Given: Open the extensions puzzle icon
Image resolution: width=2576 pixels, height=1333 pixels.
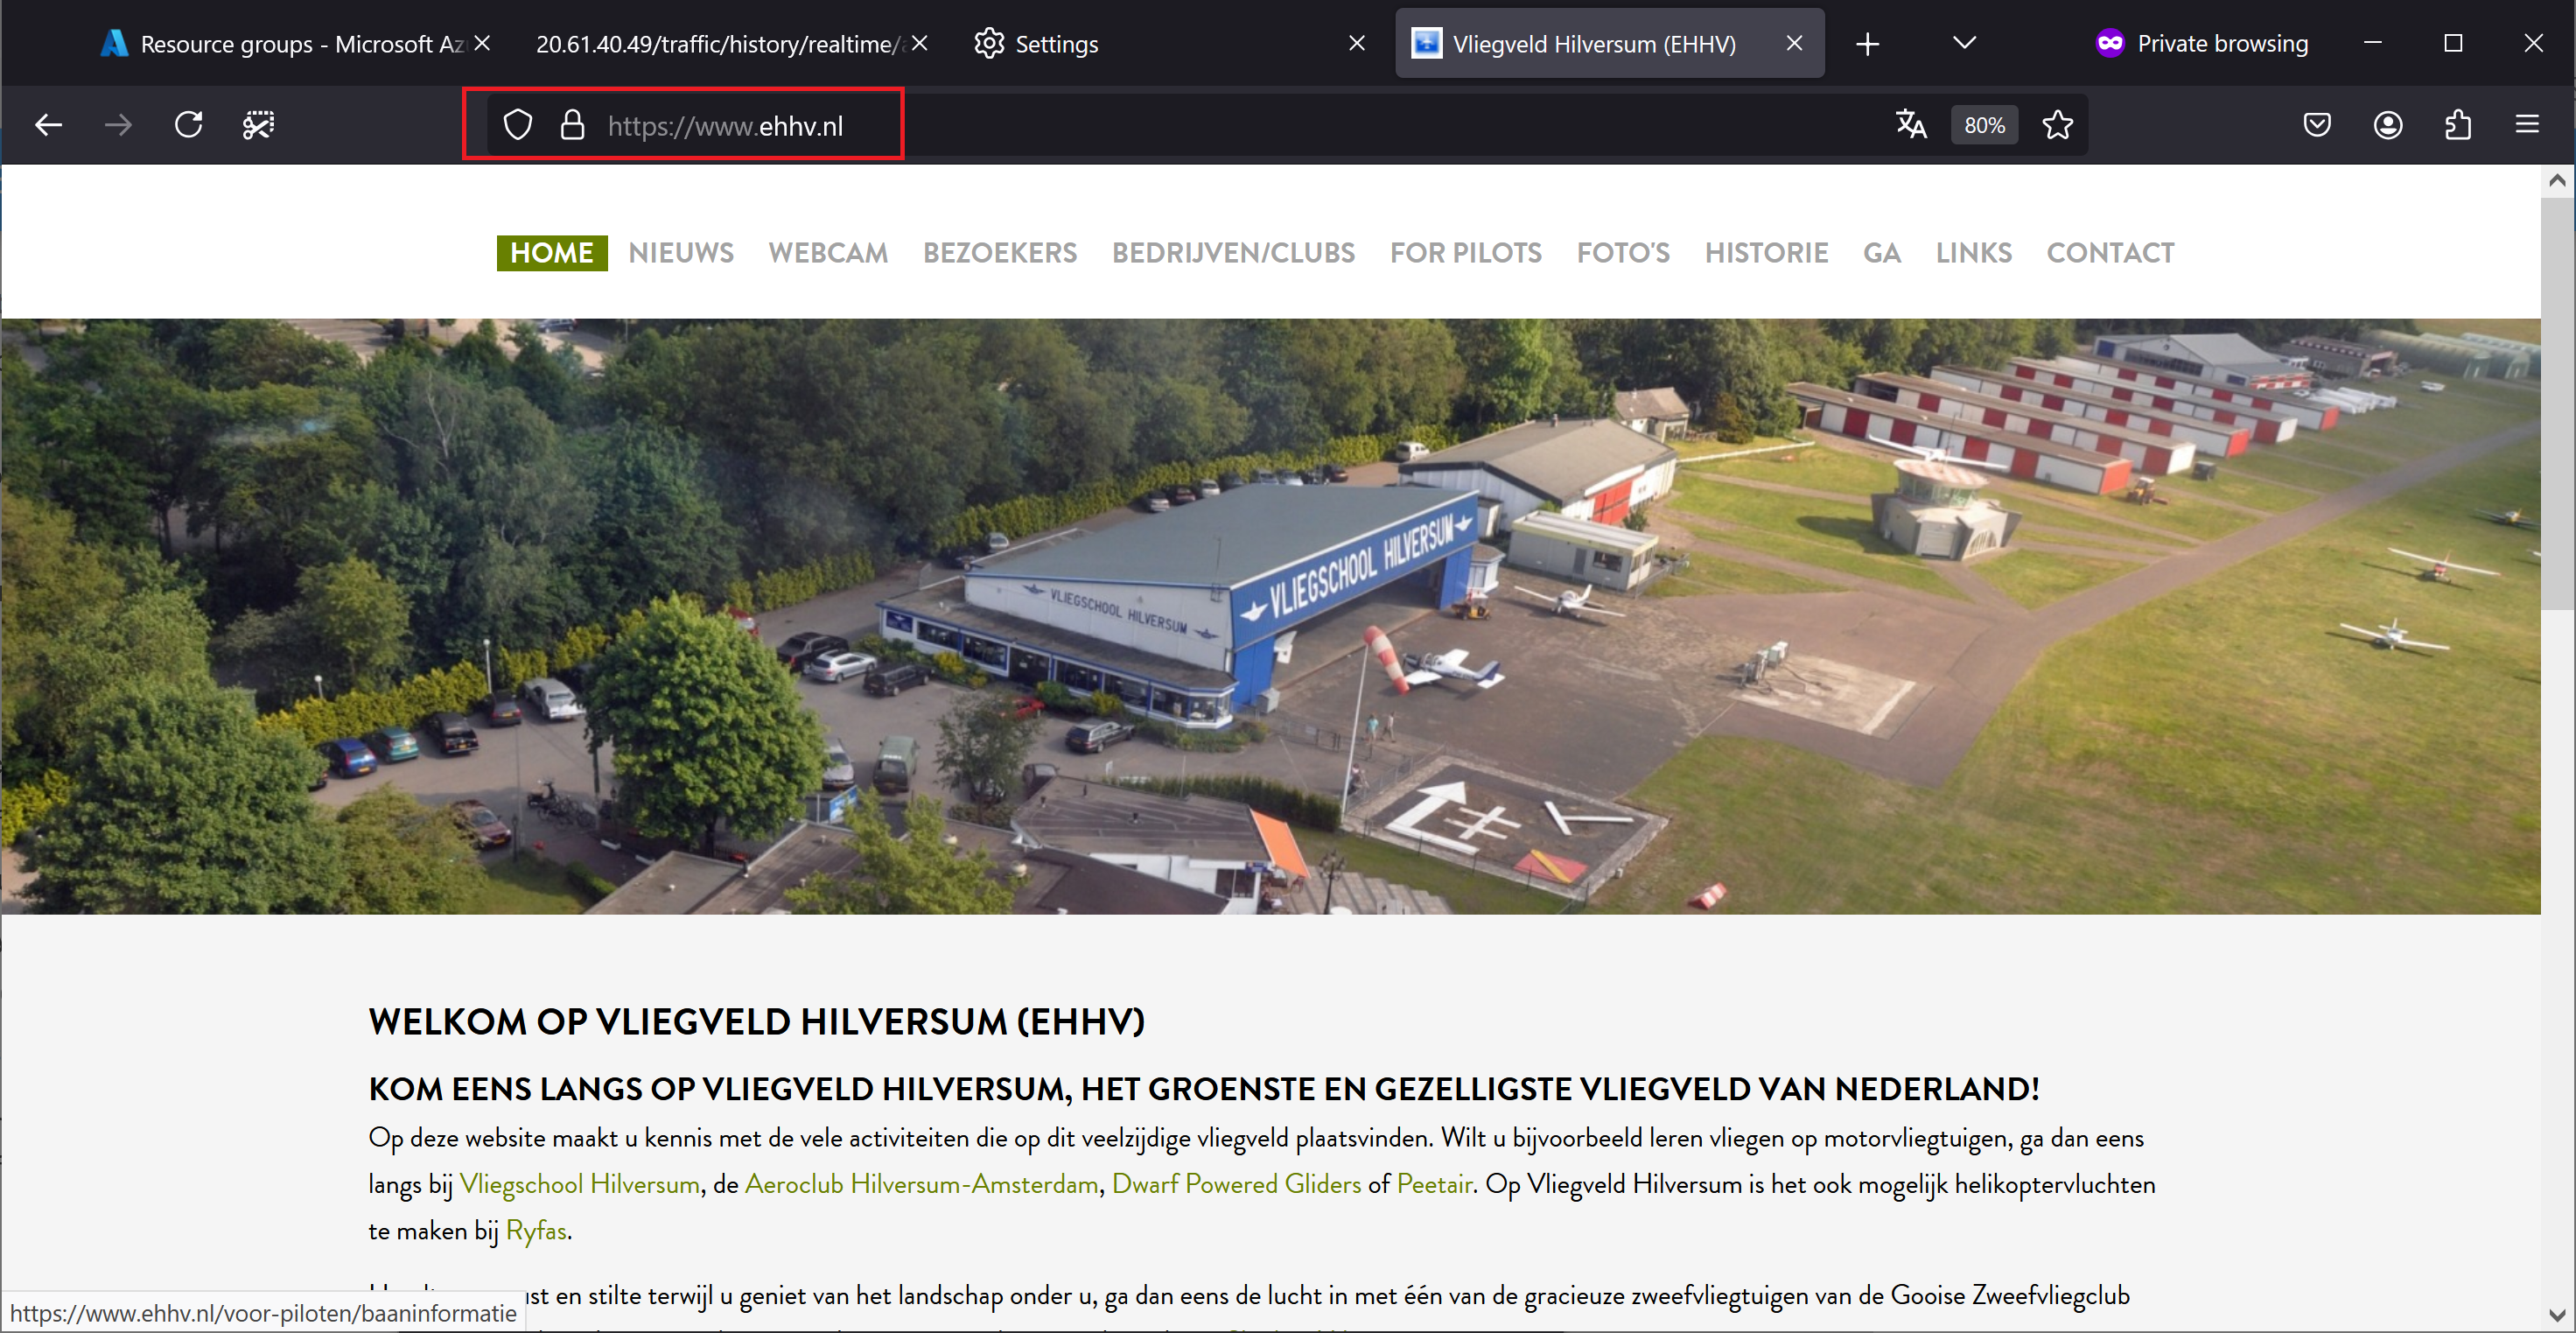Looking at the screenshot, I should pos(2458,125).
